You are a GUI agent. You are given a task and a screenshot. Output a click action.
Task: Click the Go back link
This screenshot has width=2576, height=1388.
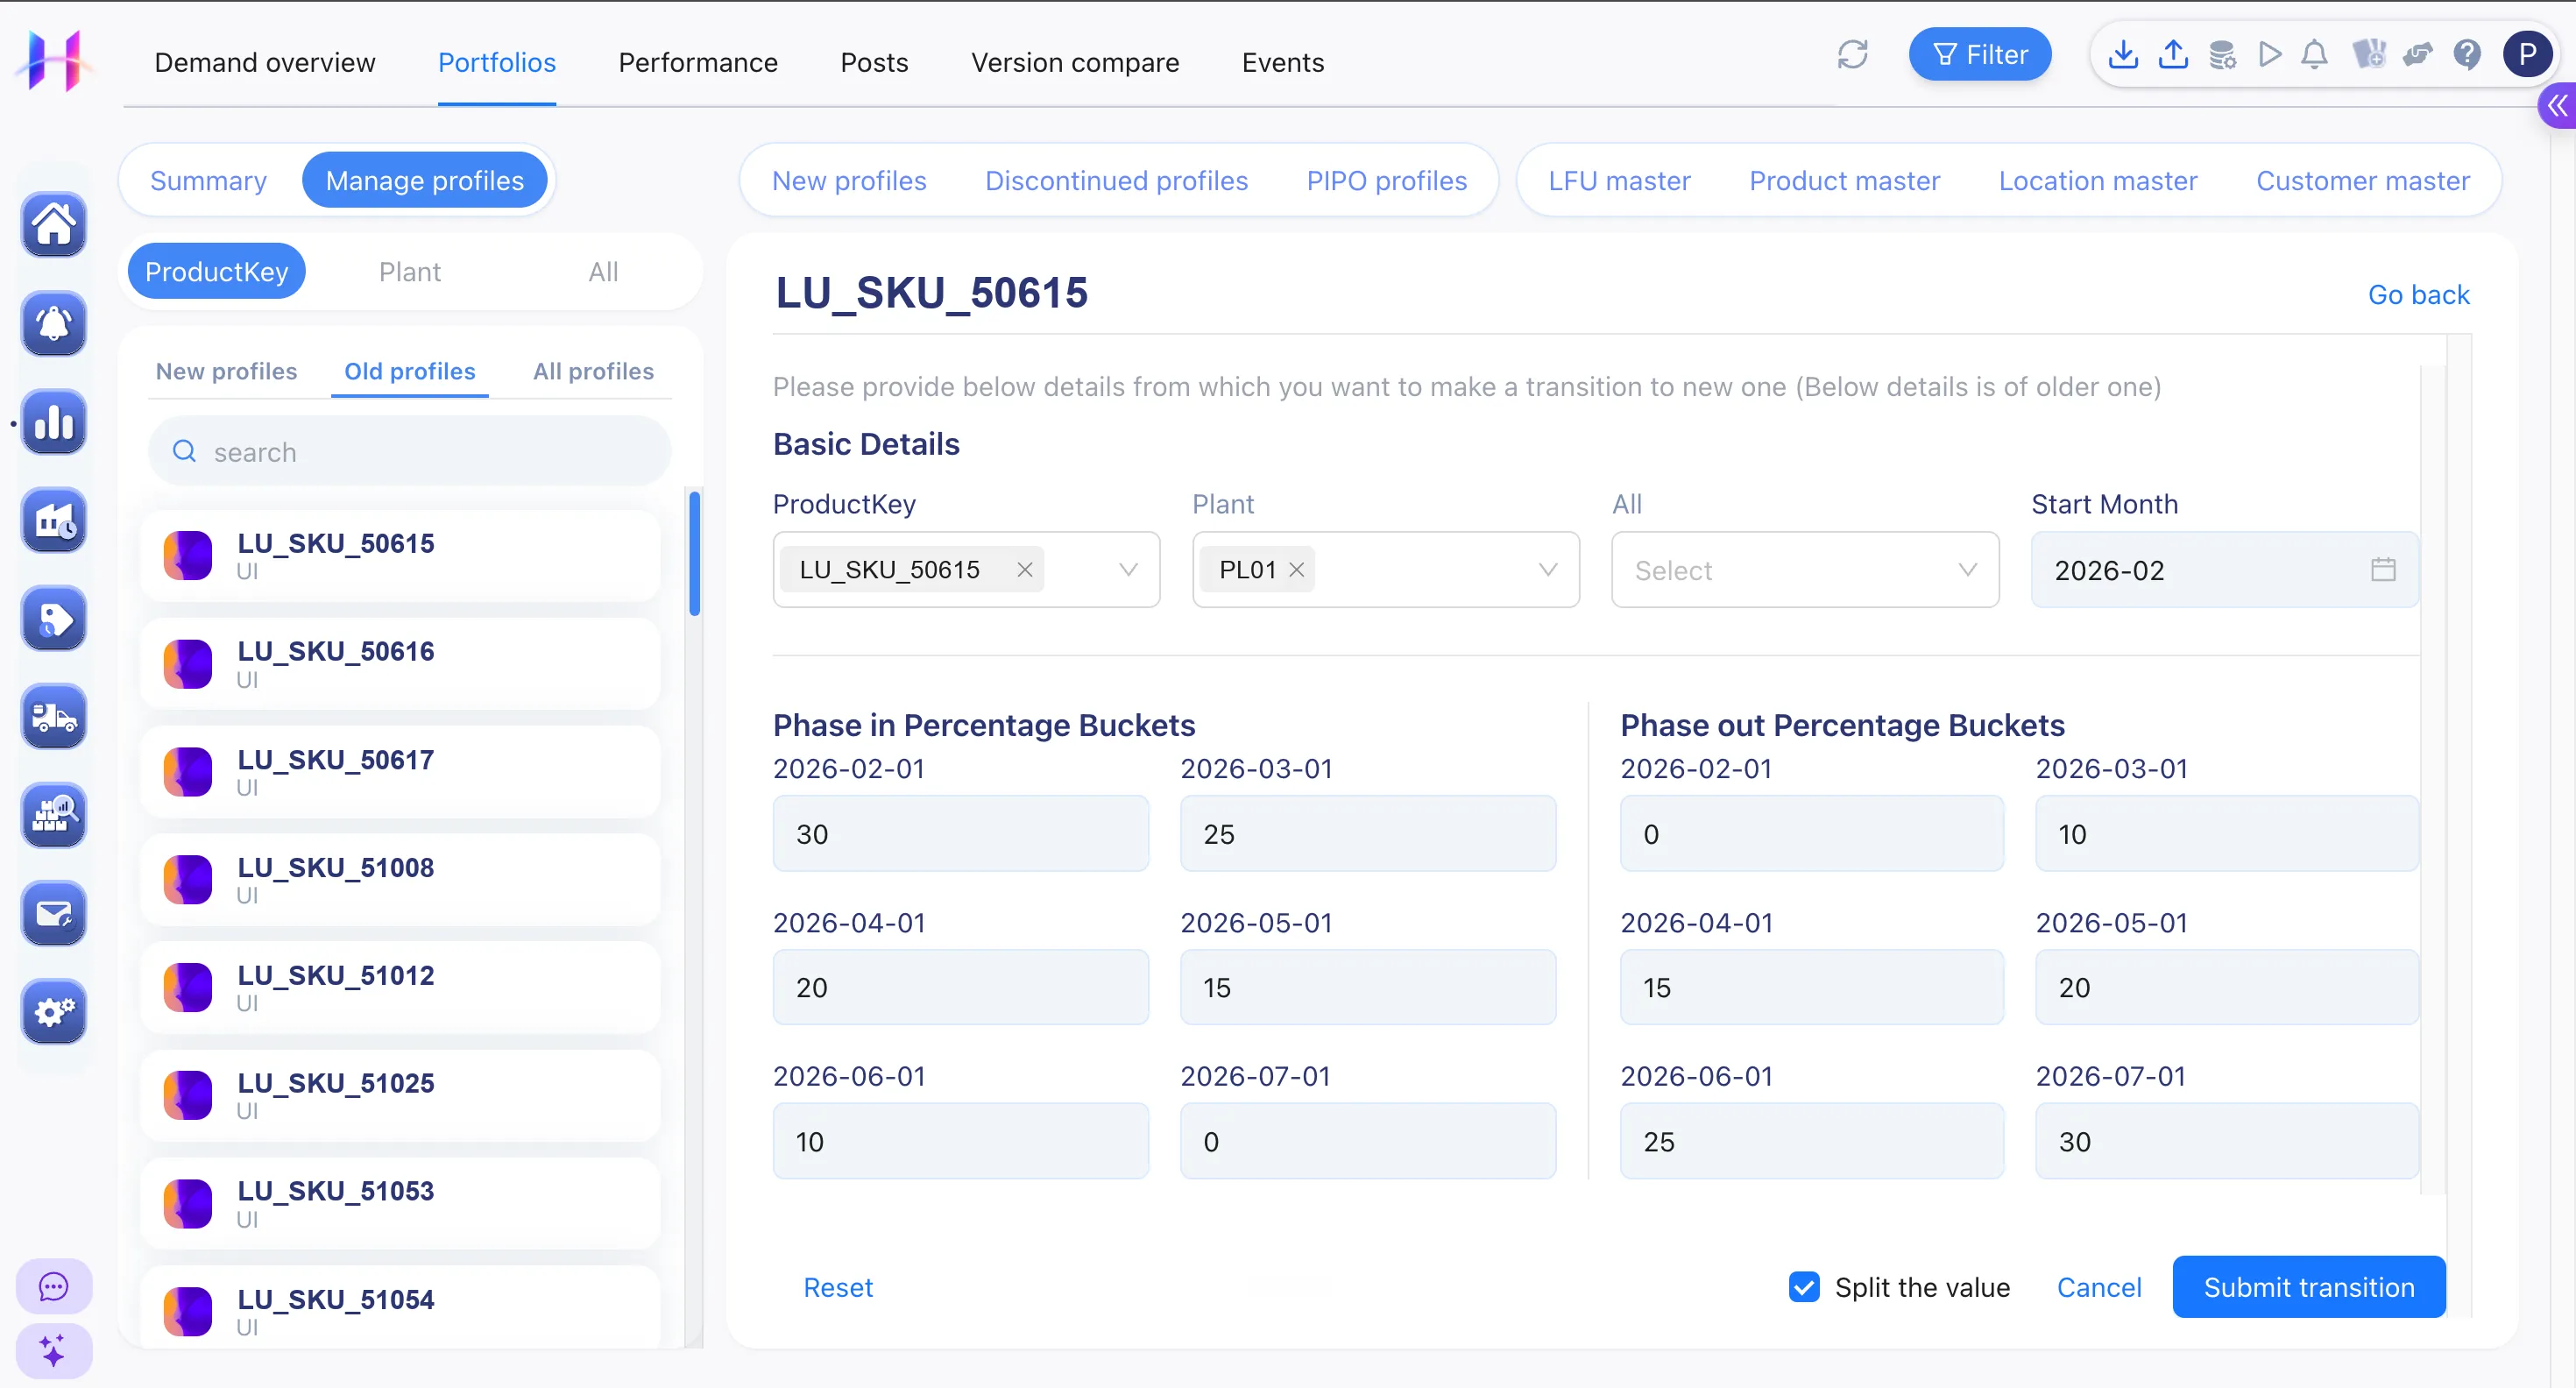pos(2418,294)
